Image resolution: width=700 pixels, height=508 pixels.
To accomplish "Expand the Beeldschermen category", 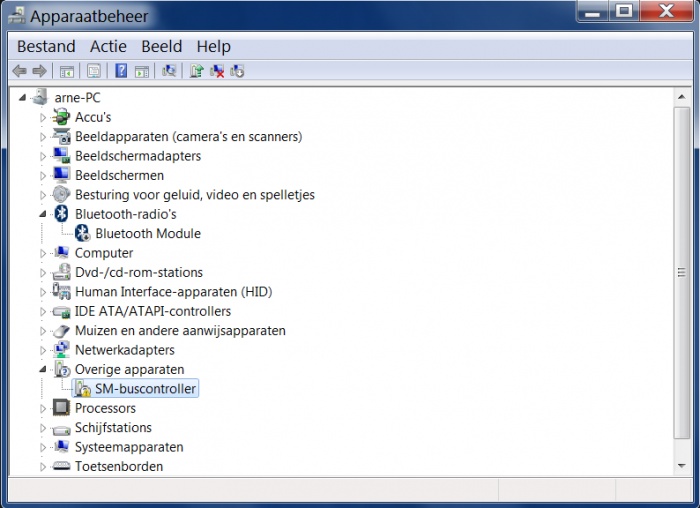I will [x=43, y=175].
